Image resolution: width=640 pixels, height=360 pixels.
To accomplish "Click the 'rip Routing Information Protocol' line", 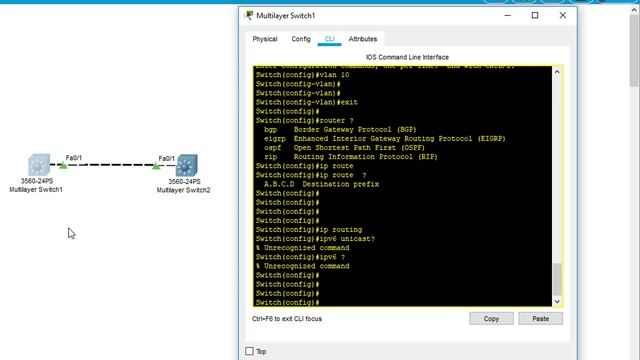I will pyautogui.click(x=351, y=157).
